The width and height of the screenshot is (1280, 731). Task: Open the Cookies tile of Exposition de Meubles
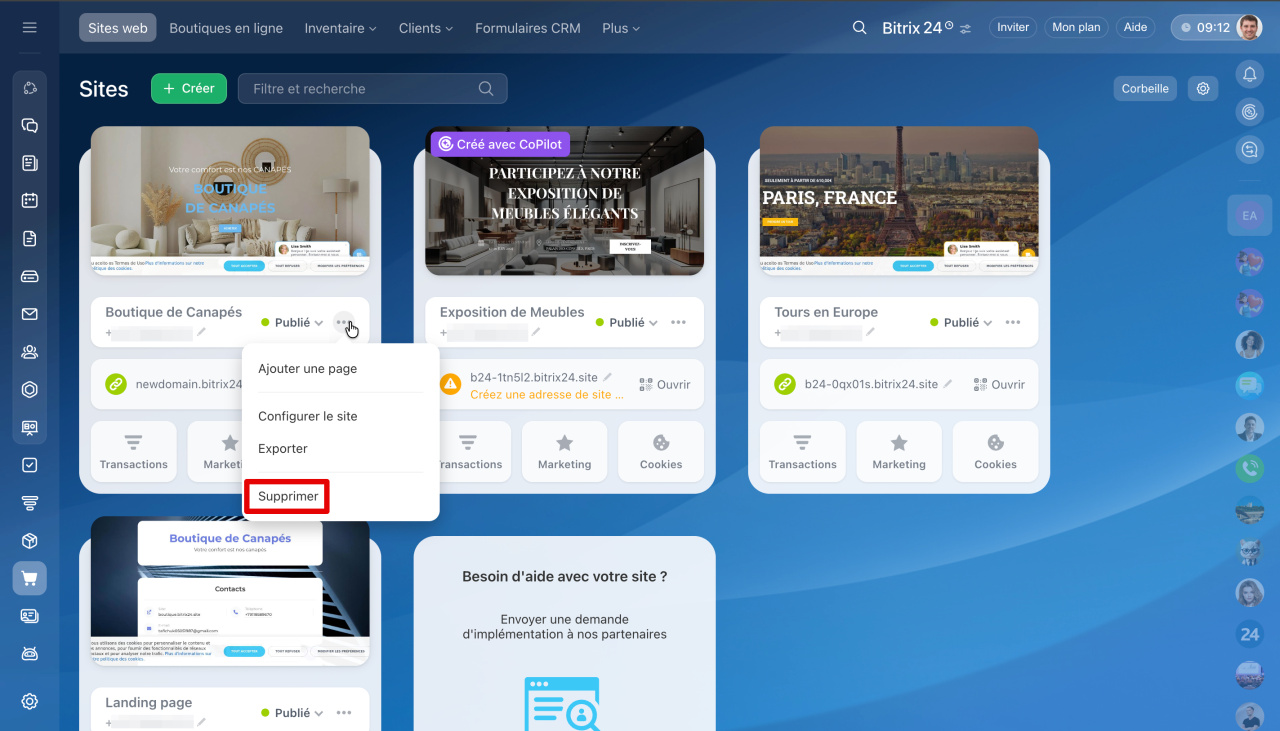tap(661, 452)
